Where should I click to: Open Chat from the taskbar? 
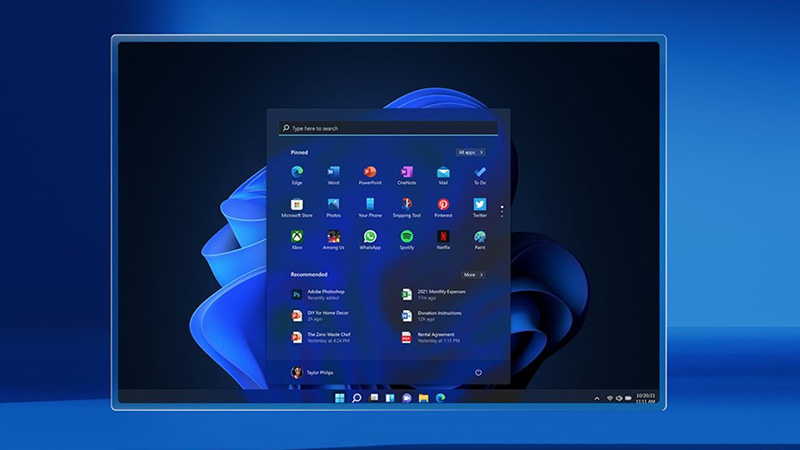pos(407,398)
